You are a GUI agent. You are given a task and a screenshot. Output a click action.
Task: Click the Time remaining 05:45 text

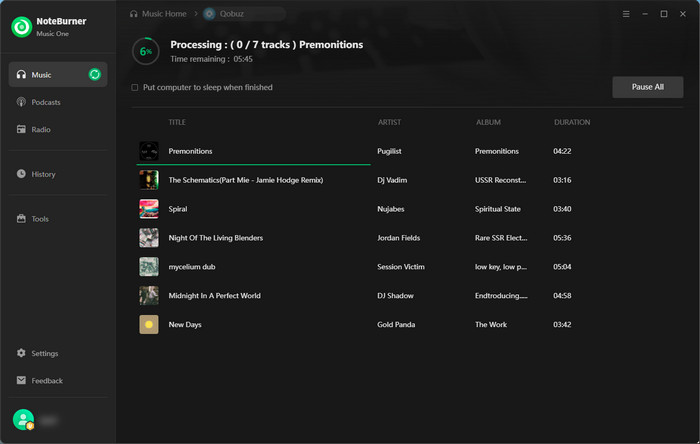point(211,59)
